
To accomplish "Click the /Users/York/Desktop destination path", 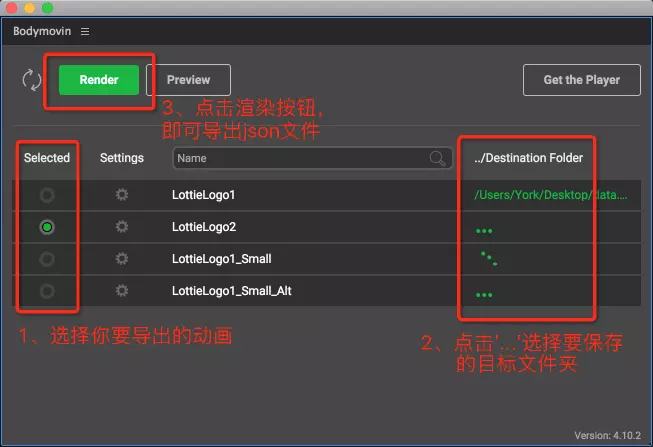I will coord(551,195).
